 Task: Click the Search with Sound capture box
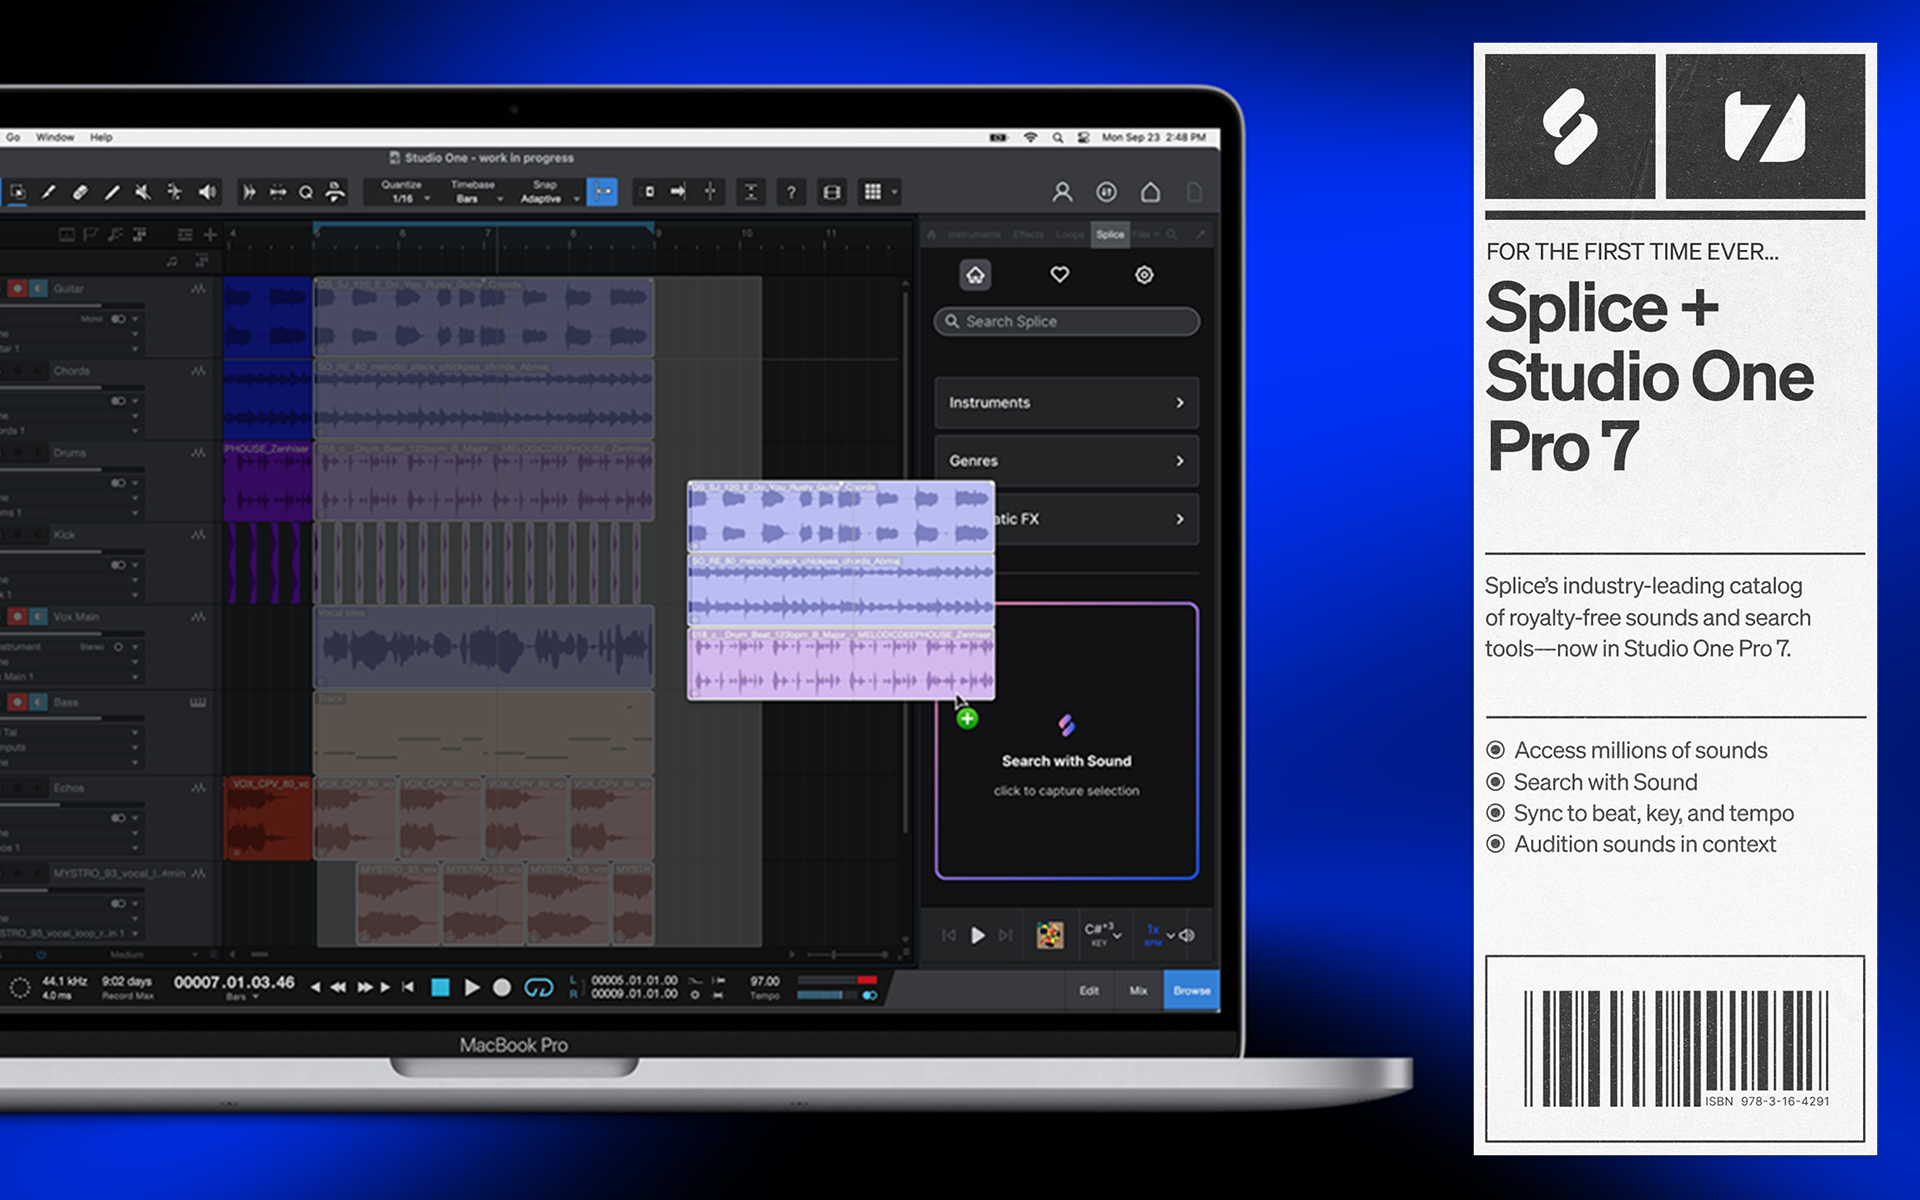pos(1067,741)
